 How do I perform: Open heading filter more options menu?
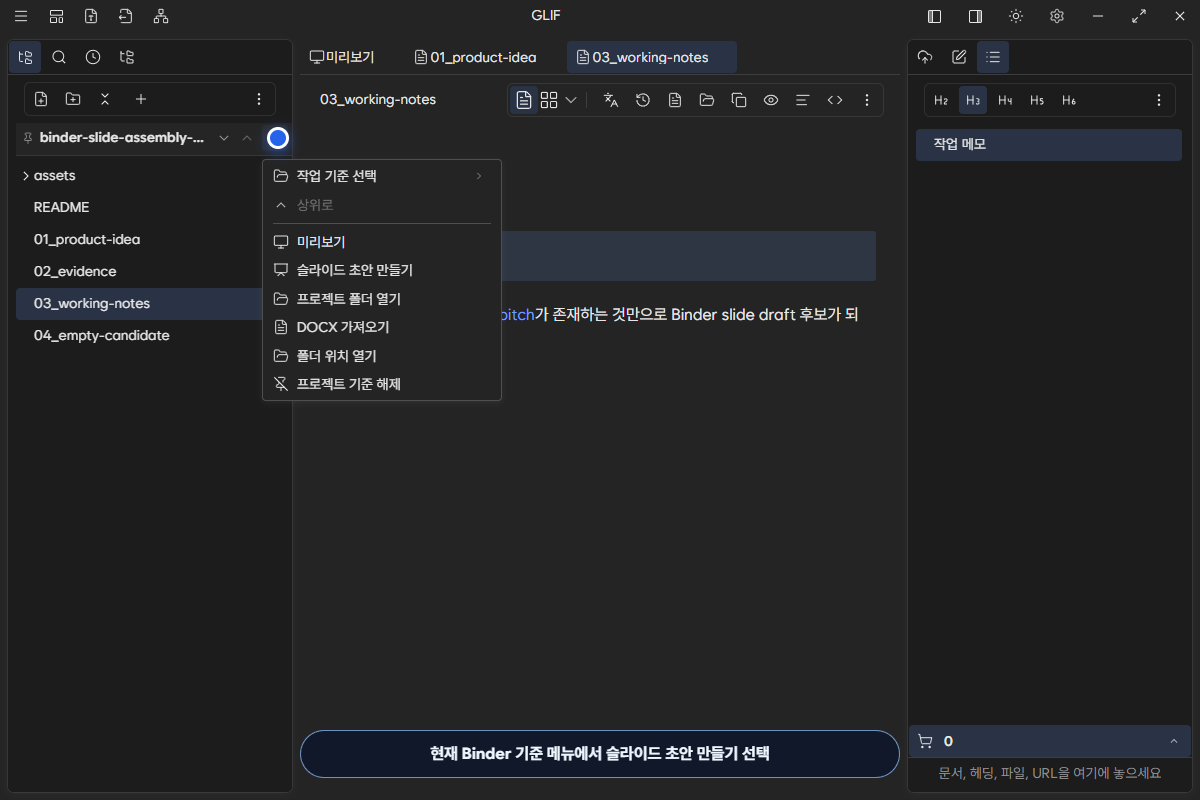1159,100
